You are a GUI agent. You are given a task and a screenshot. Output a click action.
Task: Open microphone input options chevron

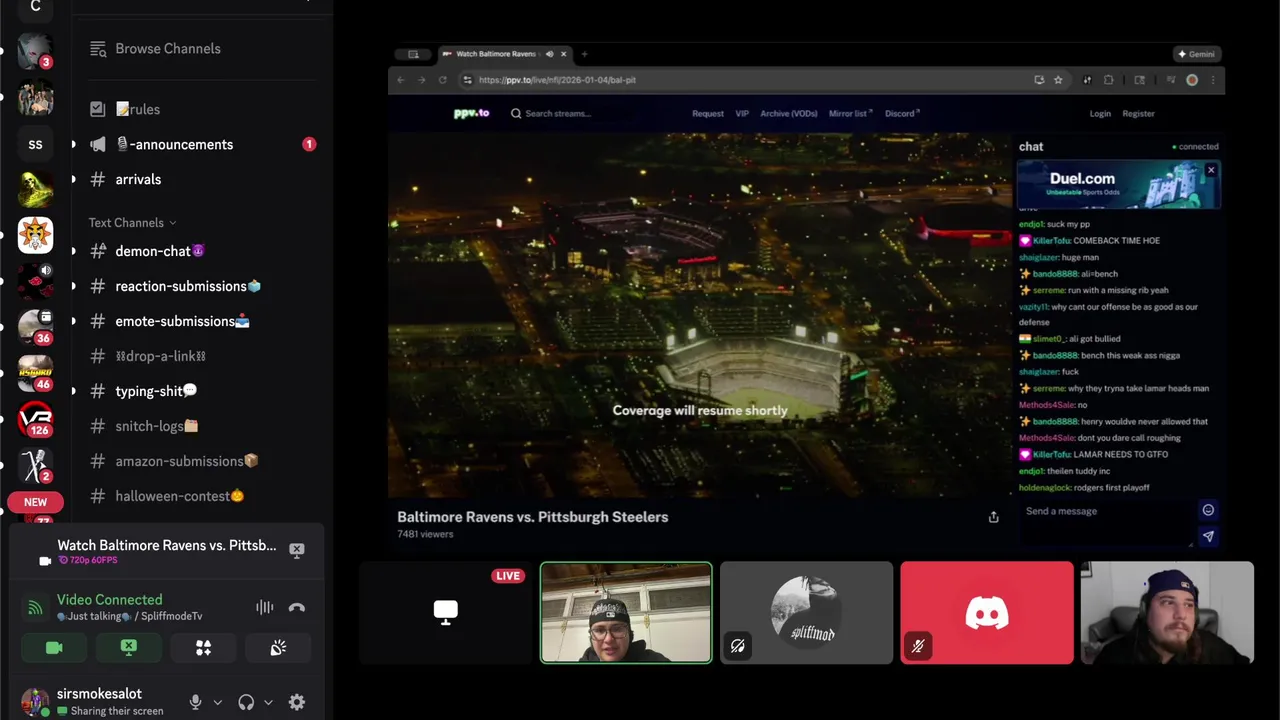[x=218, y=702]
